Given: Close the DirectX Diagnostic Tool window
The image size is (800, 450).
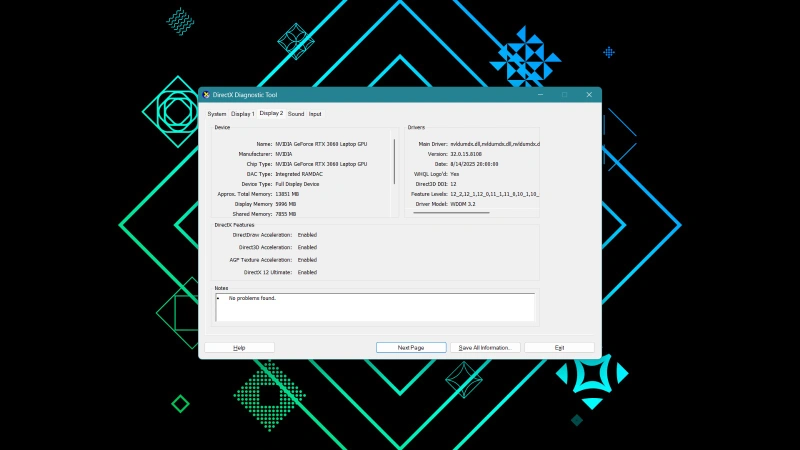Looking at the screenshot, I should (x=588, y=95).
